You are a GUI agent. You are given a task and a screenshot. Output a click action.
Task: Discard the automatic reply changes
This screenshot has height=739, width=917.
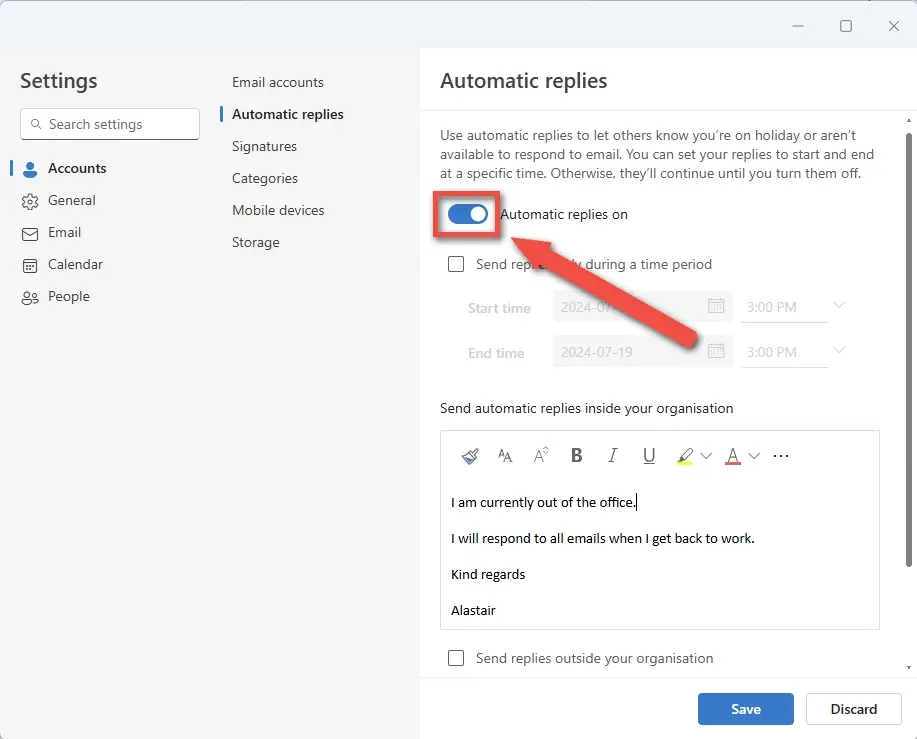(853, 709)
